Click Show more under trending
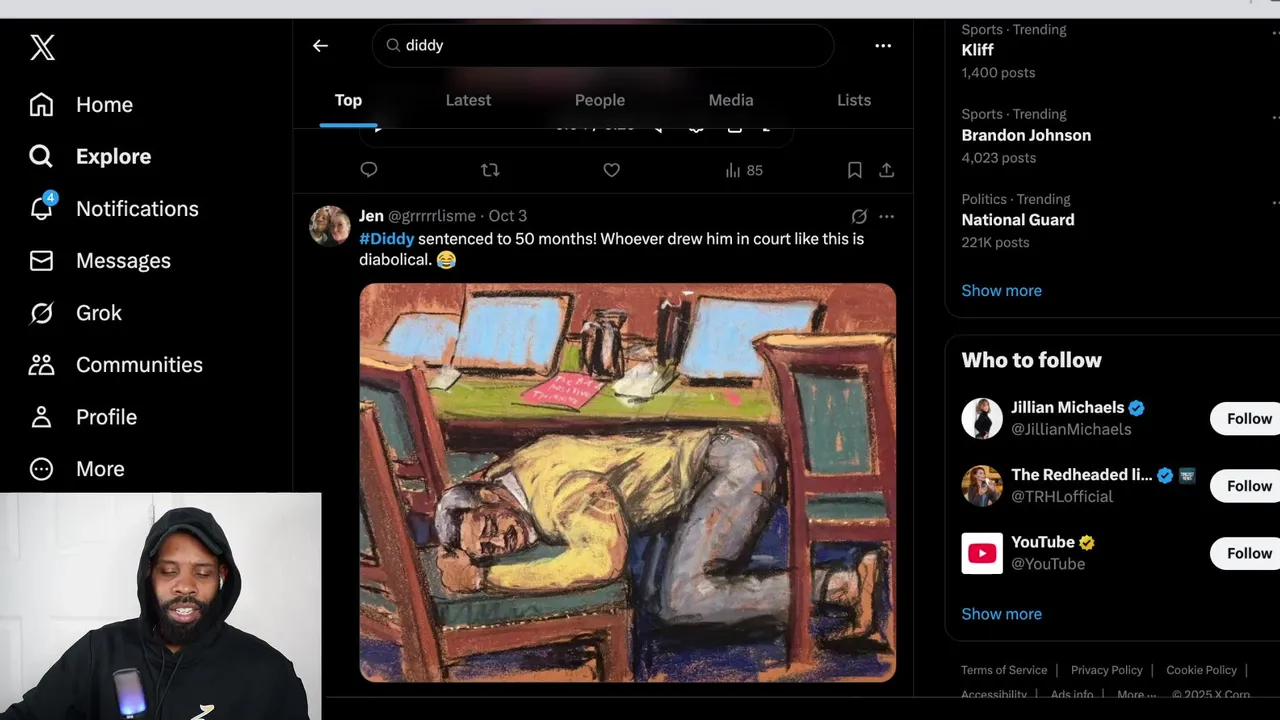1280x720 pixels. (x=1001, y=290)
